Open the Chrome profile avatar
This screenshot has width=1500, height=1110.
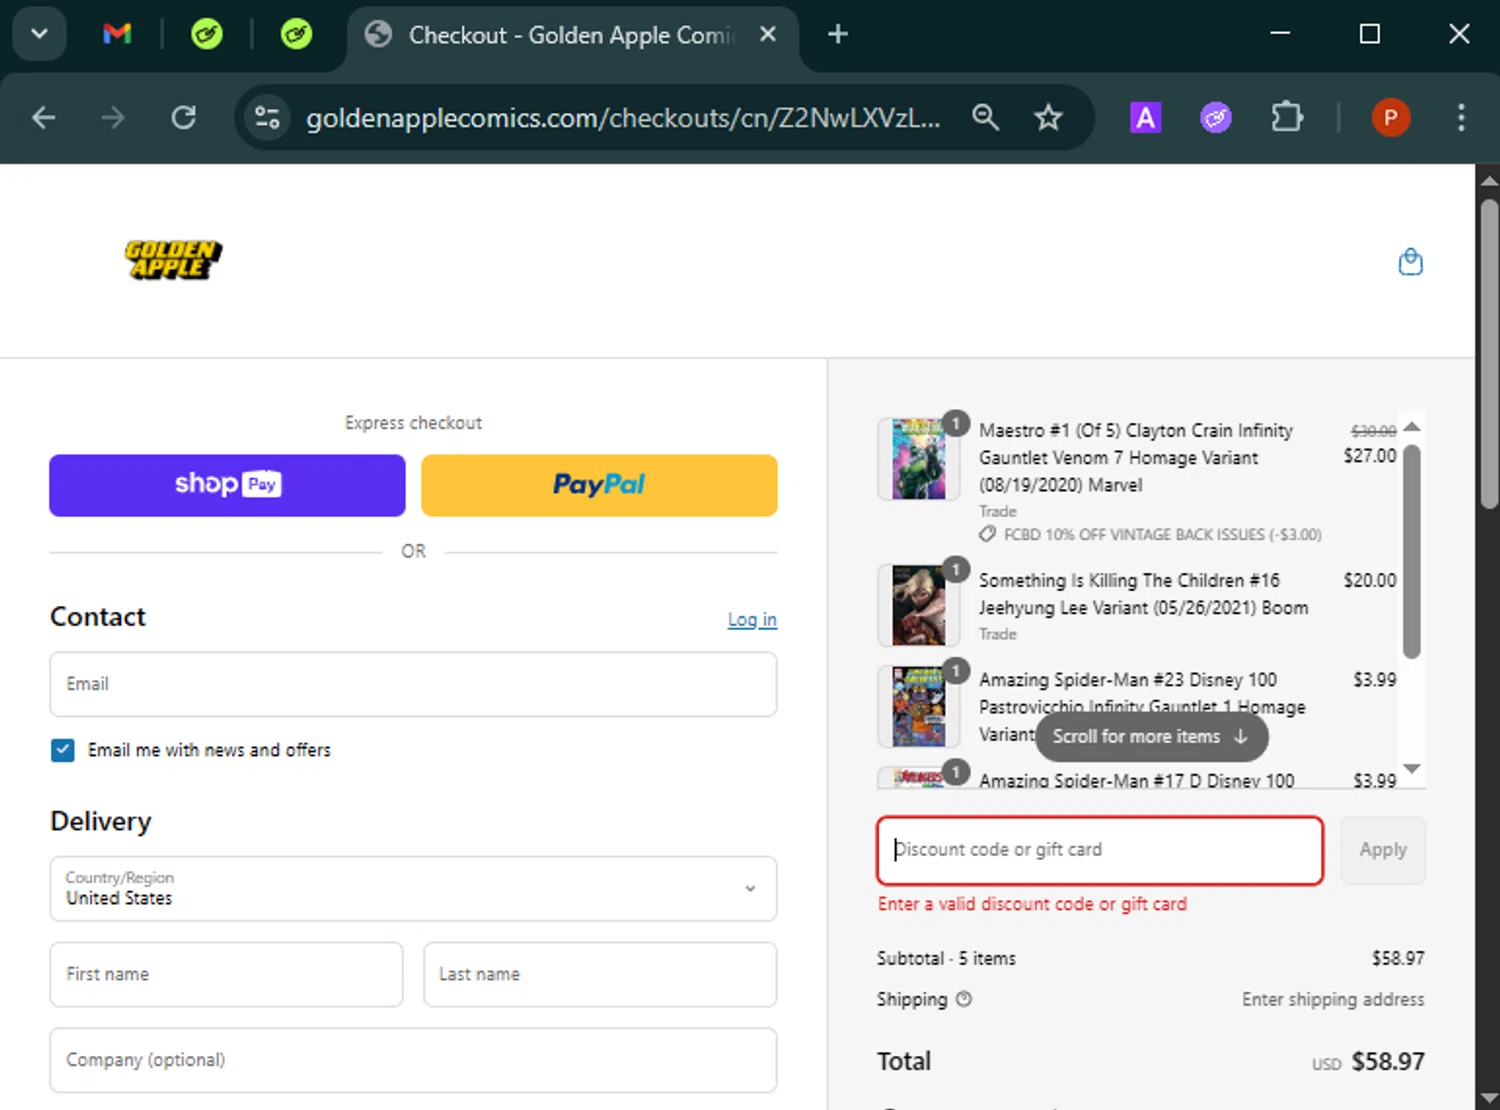click(x=1390, y=118)
